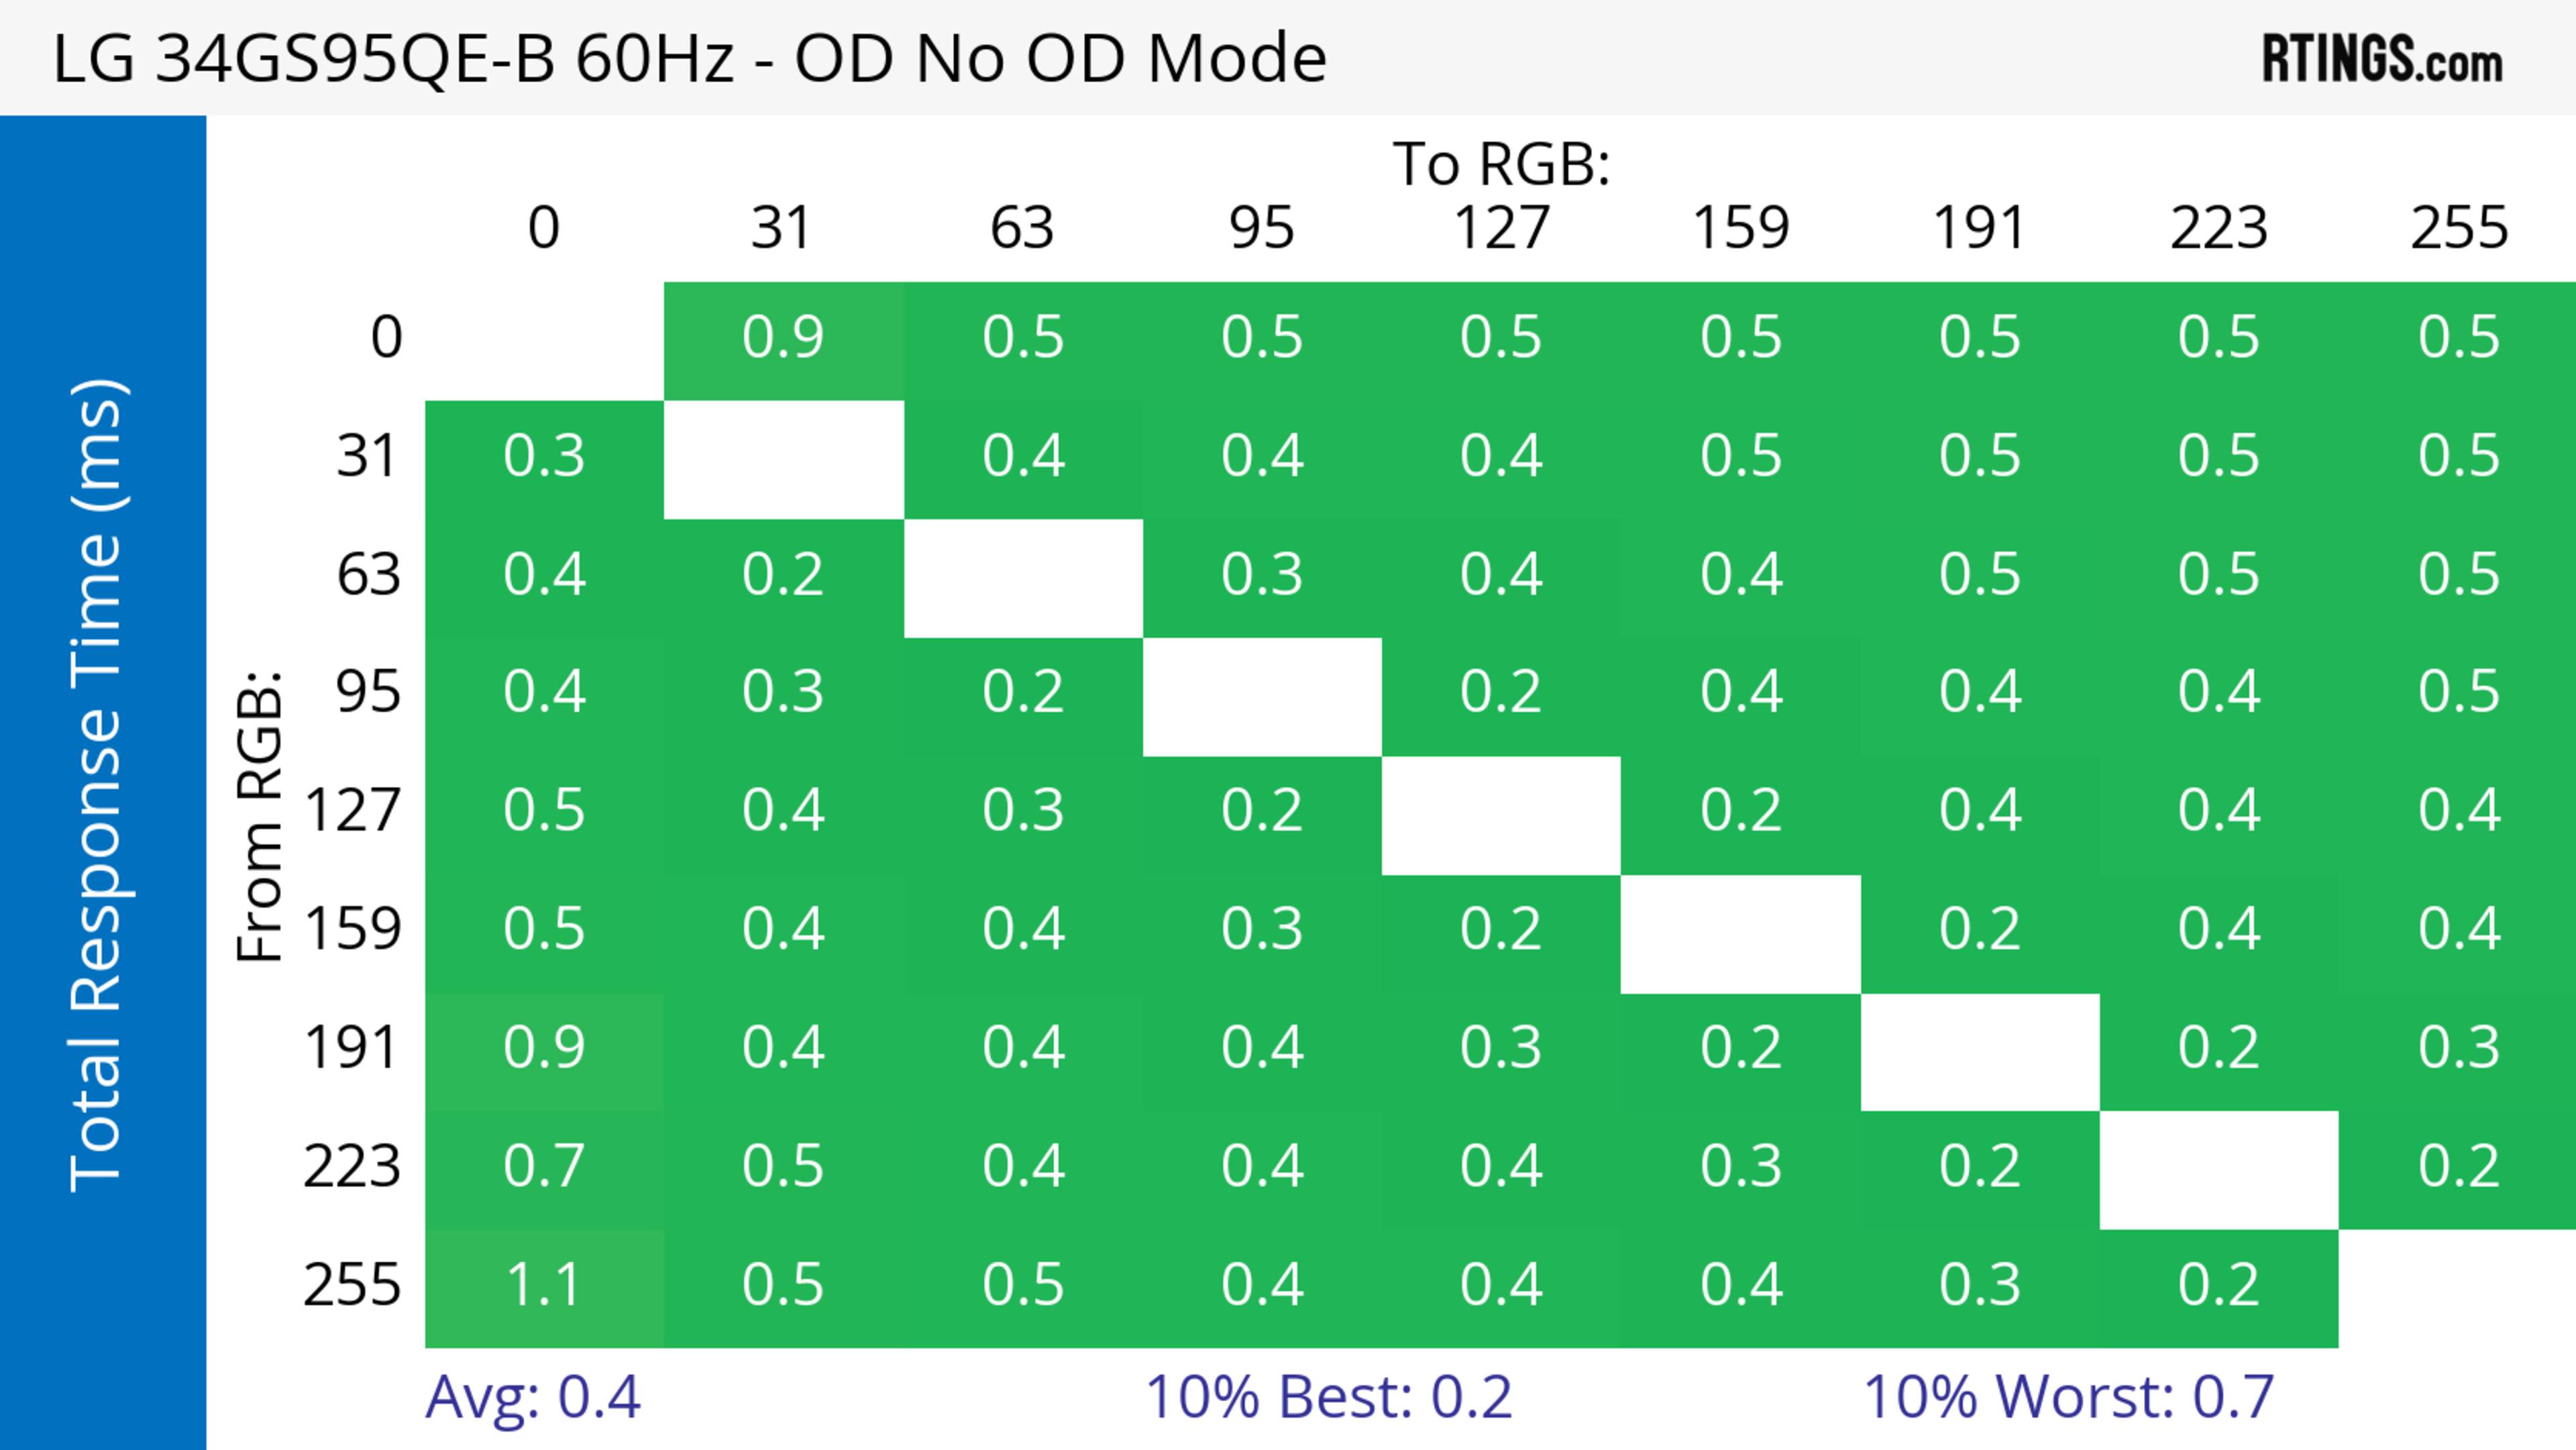Click column header 127
Screen dimensions: 2576x1450
(x=1501, y=229)
